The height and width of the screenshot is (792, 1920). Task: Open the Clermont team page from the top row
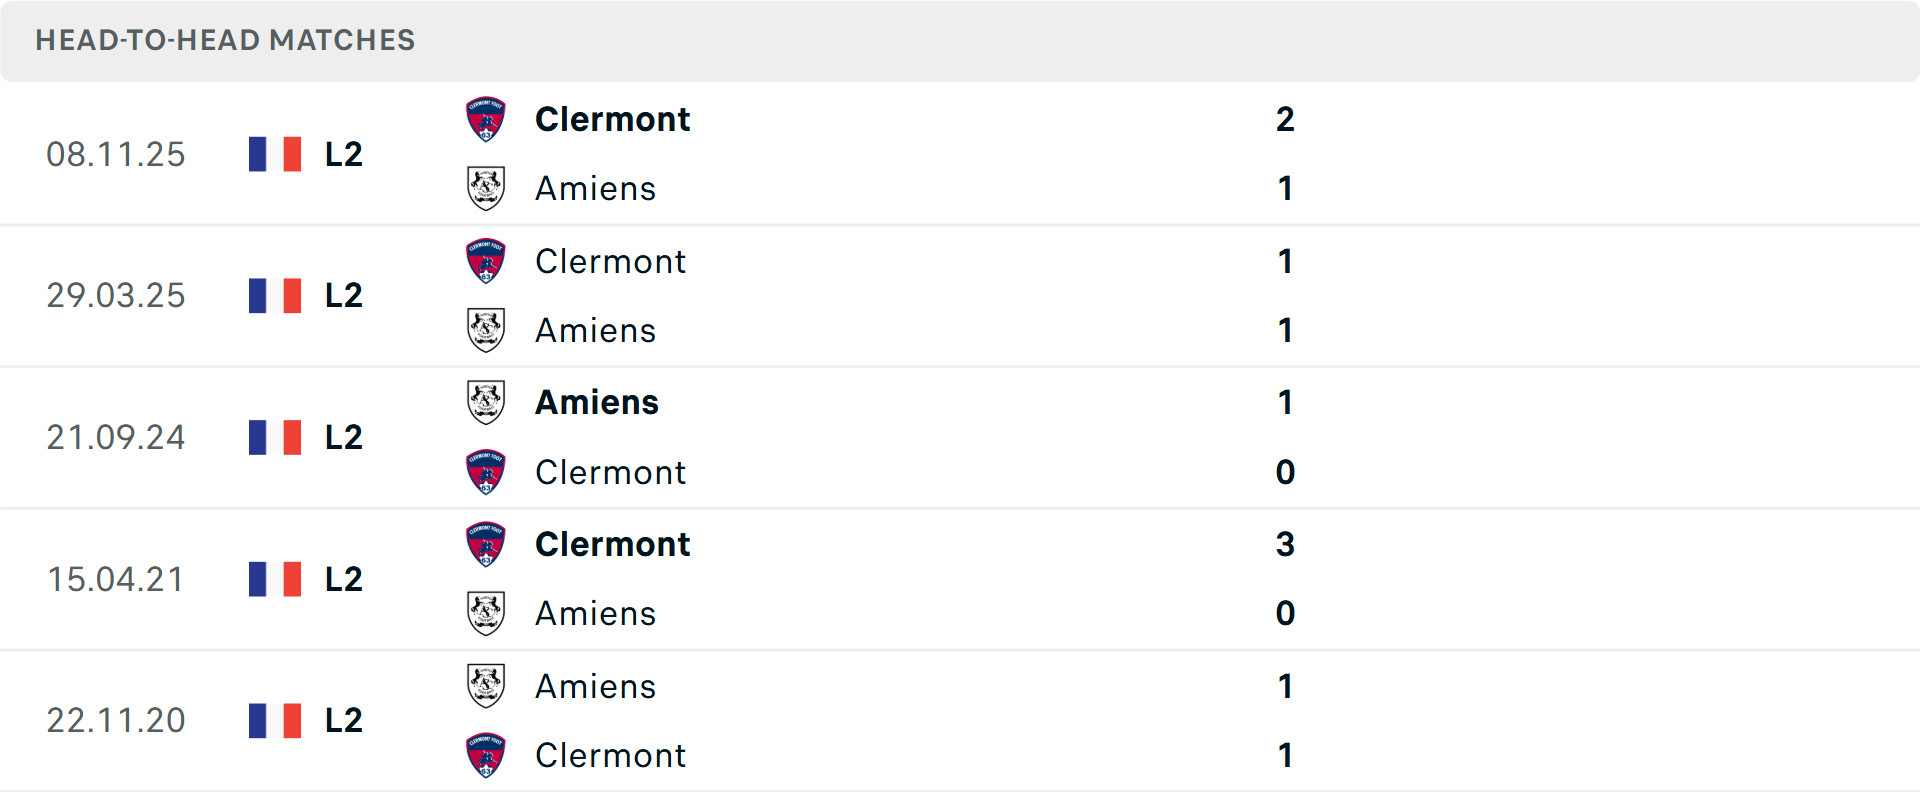pyautogui.click(x=613, y=118)
